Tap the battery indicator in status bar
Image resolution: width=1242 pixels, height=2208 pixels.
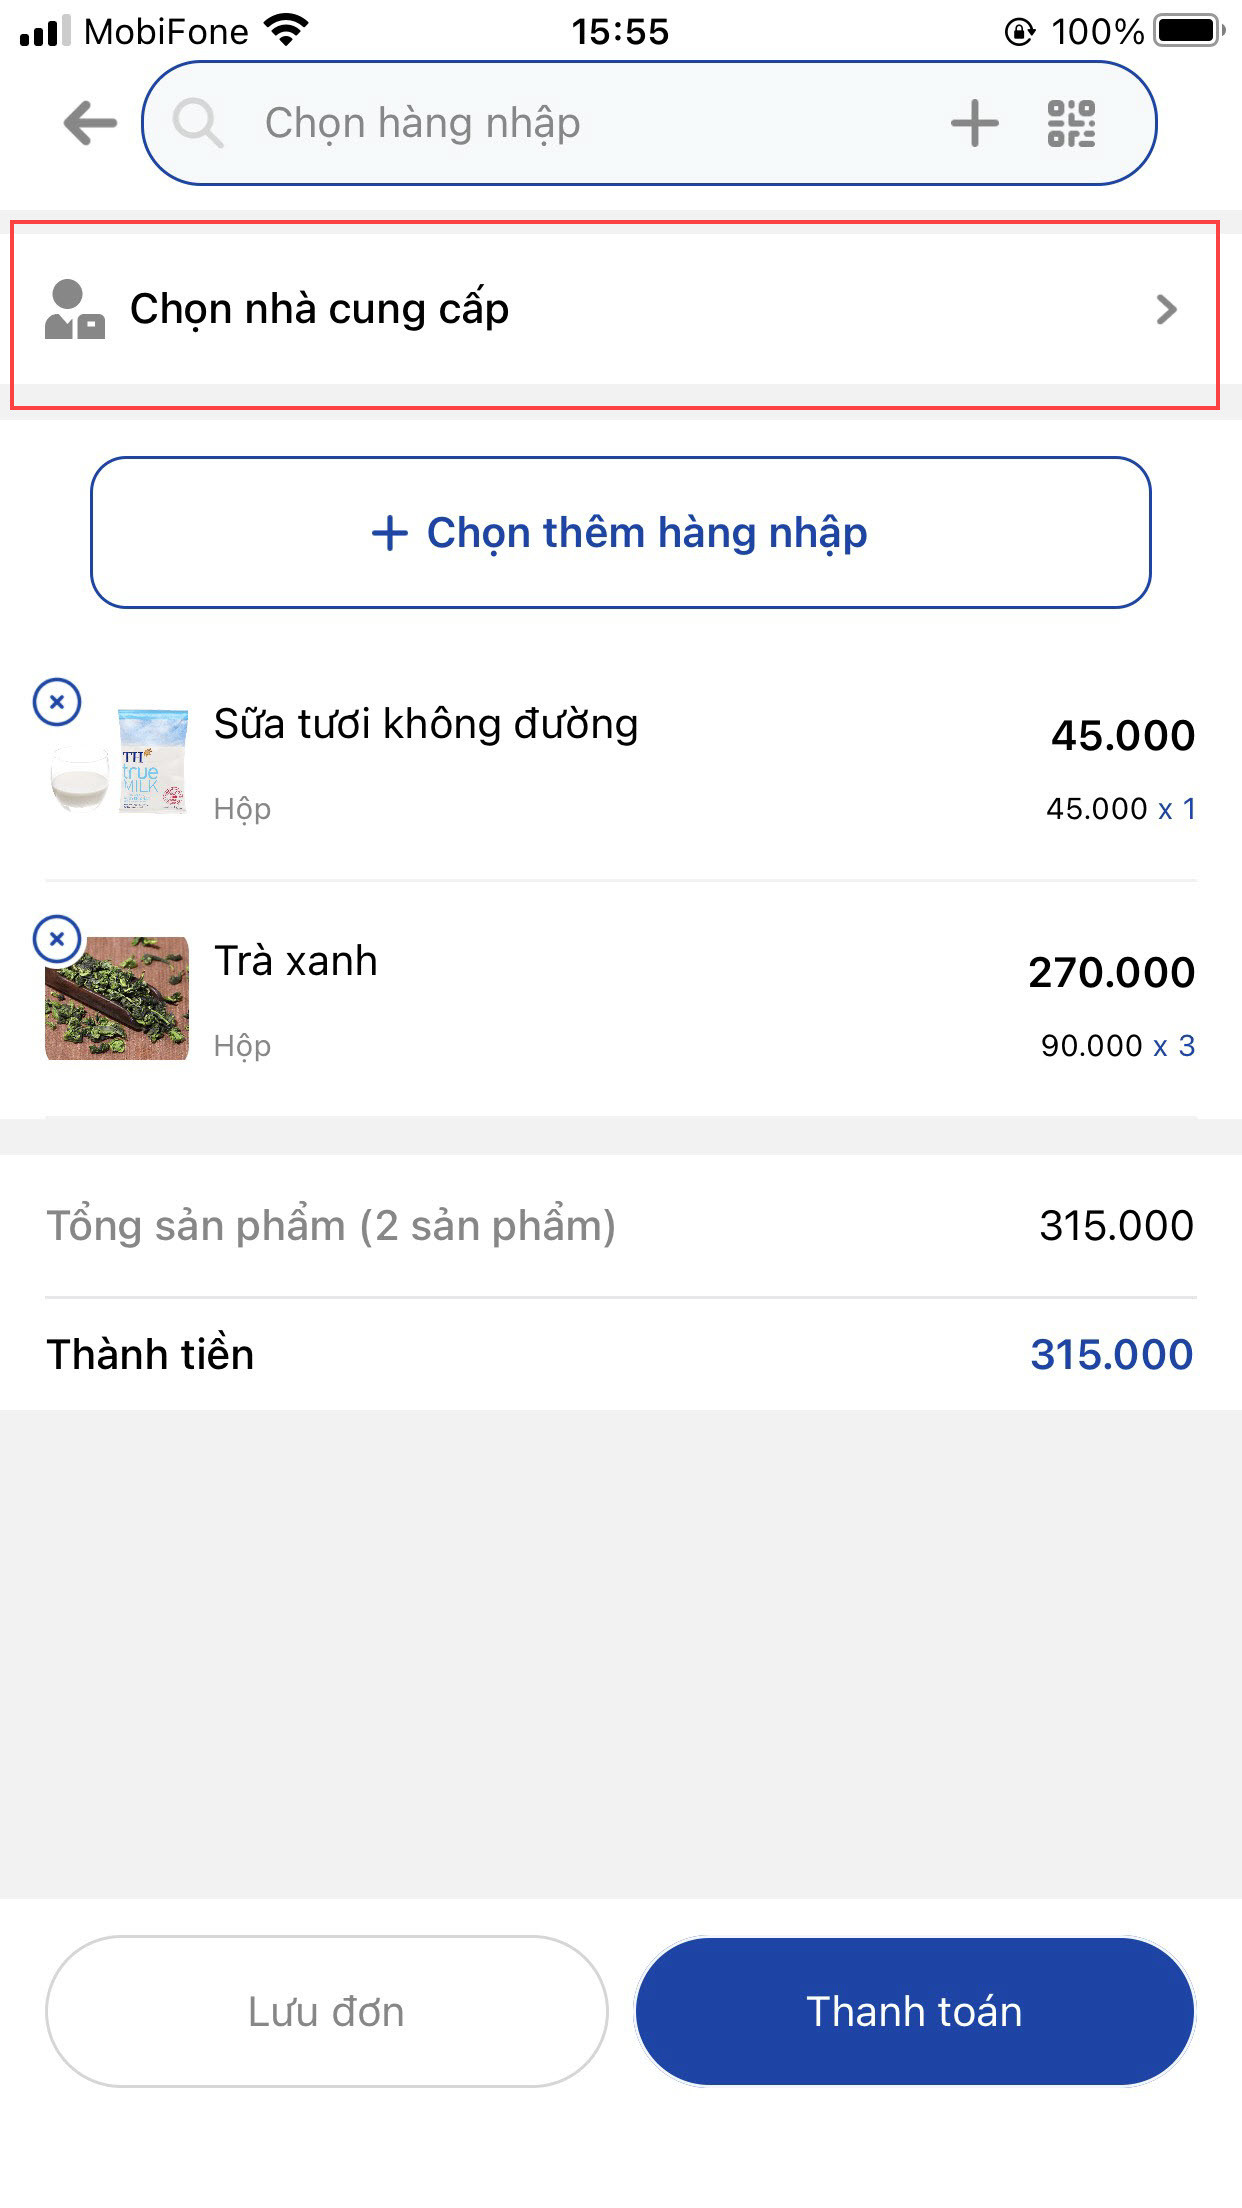click(x=1188, y=31)
